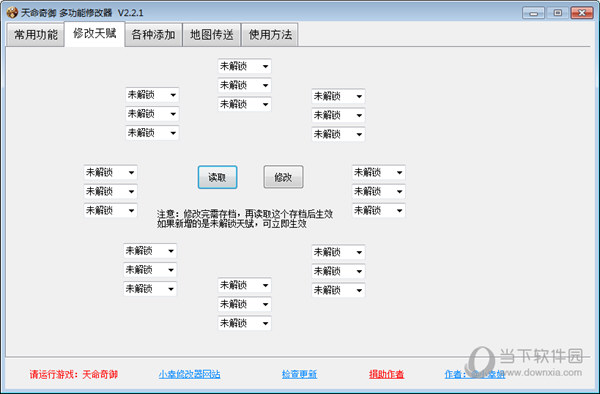Expand the last dropdown of the top-center group
This screenshot has height=394, width=600.
tap(245, 104)
